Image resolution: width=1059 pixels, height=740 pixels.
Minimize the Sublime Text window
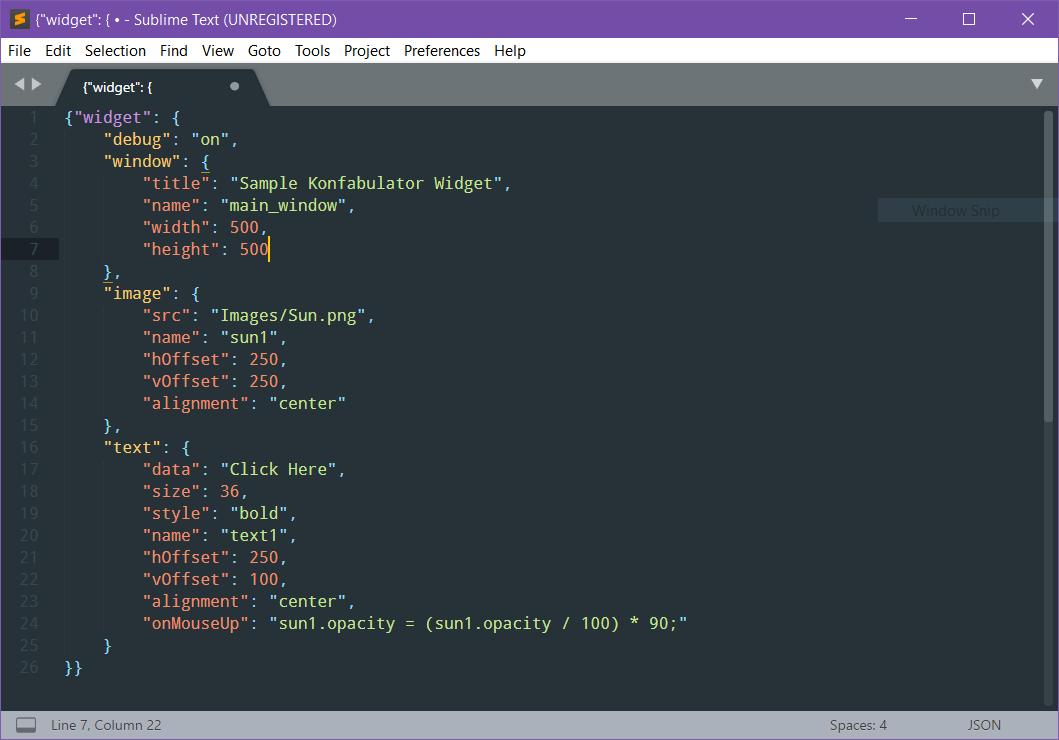[x=911, y=19]
